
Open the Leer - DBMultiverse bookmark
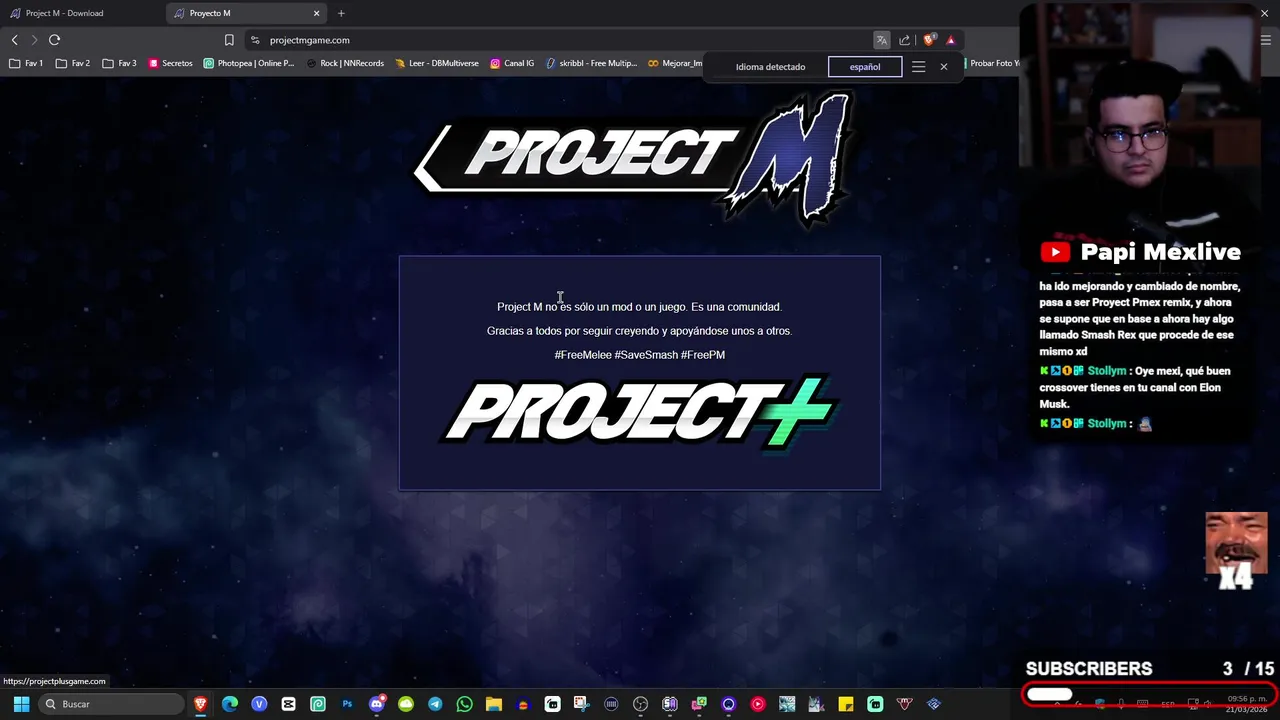437,63
